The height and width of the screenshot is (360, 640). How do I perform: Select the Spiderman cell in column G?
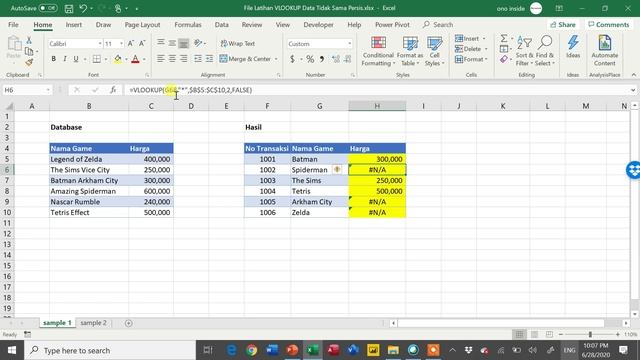[320, 170]
